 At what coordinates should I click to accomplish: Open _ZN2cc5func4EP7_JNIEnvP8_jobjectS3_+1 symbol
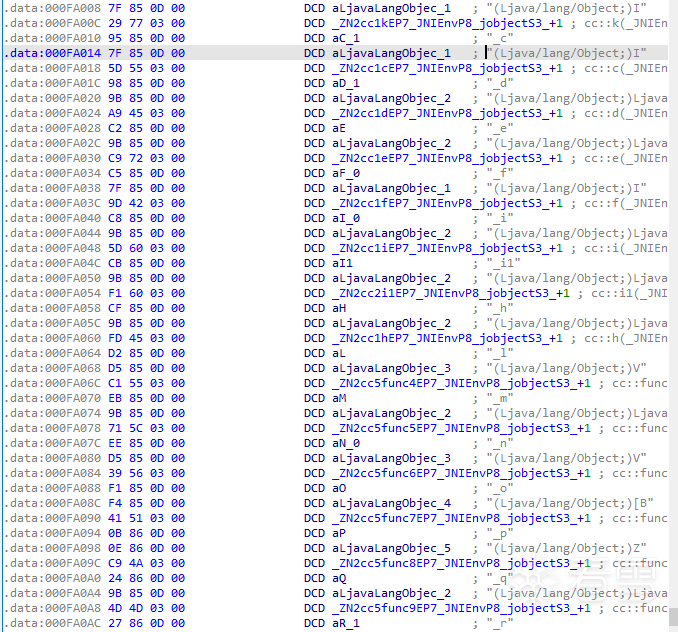point(461,383)
